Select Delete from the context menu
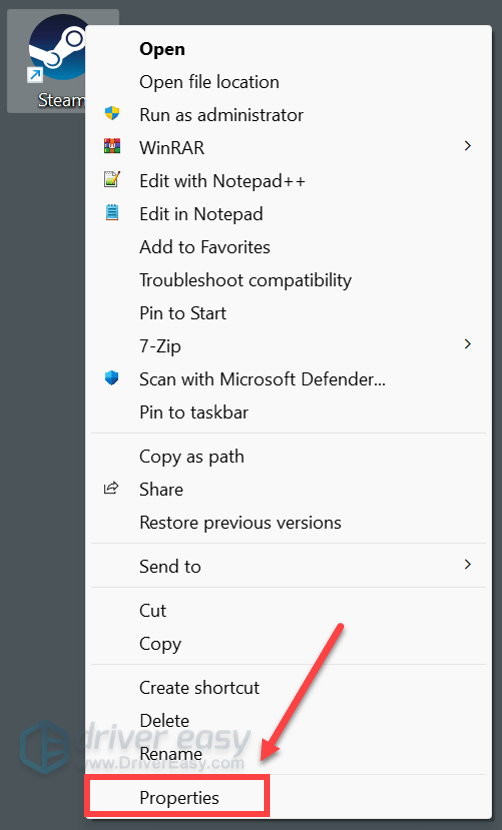Image resolution: width=502 pixels, height=830 pixels. point(164,721)
